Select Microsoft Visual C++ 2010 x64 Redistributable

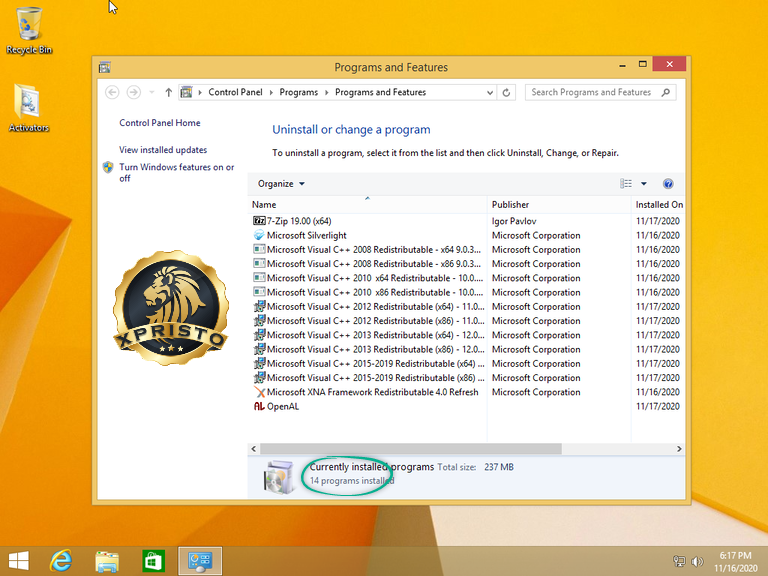coord(466,278)
